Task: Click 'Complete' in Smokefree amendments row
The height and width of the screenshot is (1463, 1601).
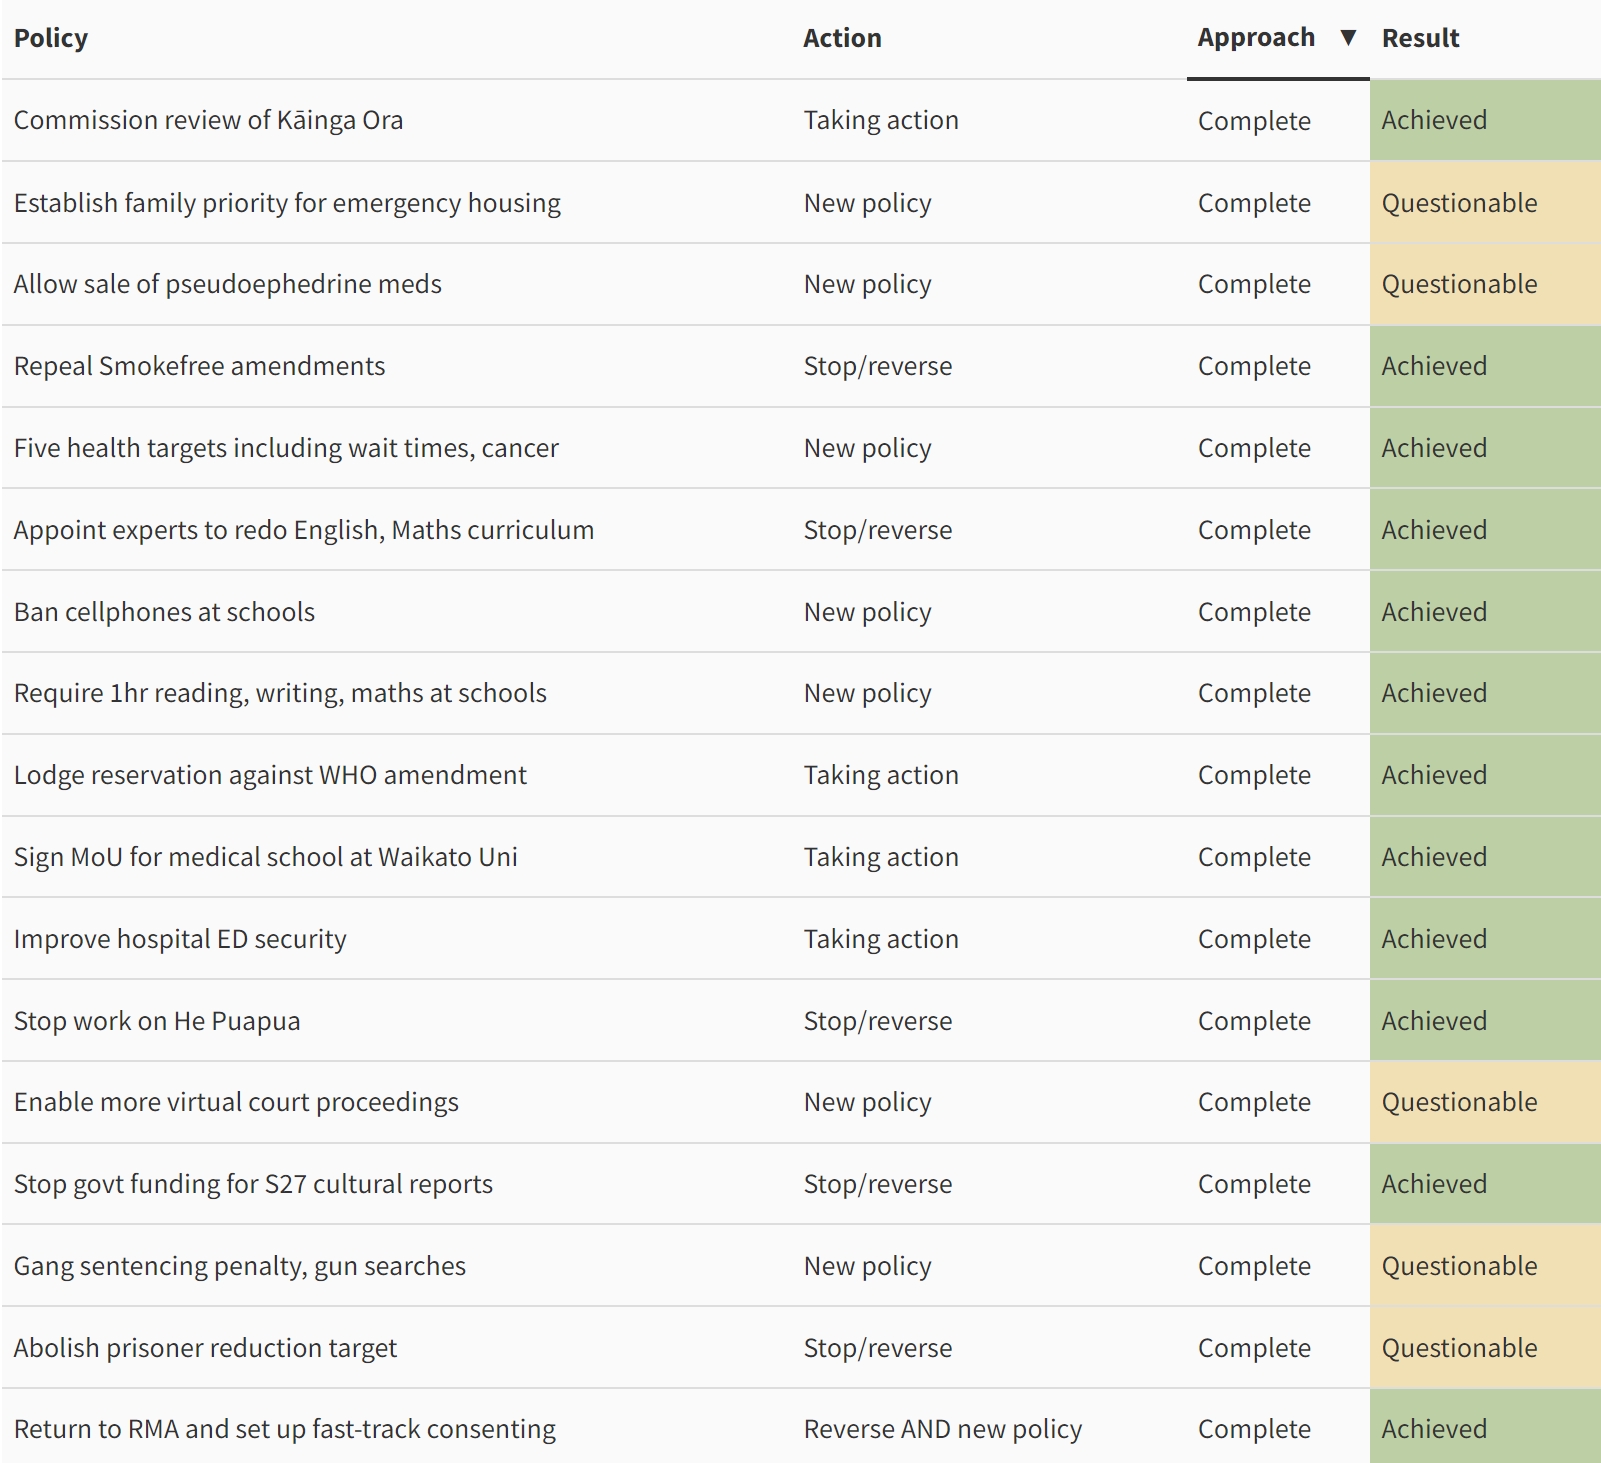Action: click(x=1254, y=366)
